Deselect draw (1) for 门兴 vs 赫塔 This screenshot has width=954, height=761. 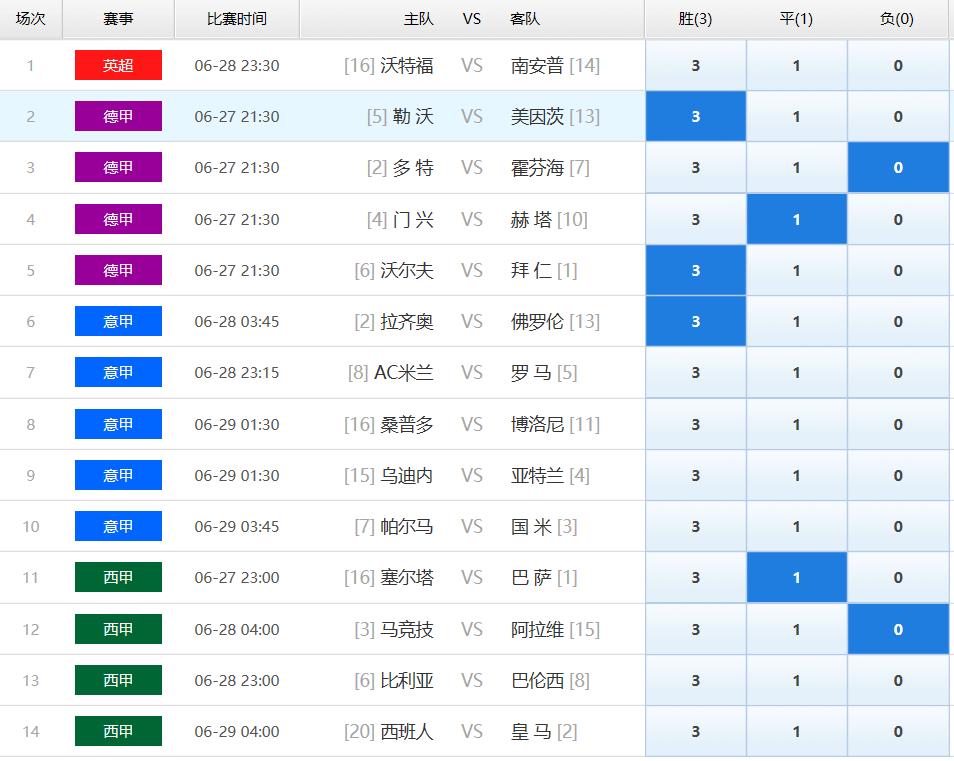point(796,219)
